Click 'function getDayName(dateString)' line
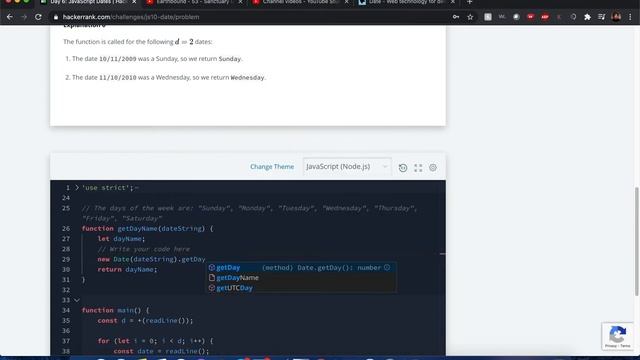The height and width of the screenshot is (360, 640). [x=147, y=229]
